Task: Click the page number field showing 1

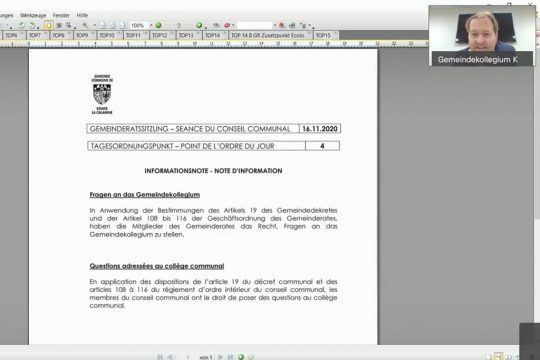Action: pyautogui.click(x=188, y=357)
